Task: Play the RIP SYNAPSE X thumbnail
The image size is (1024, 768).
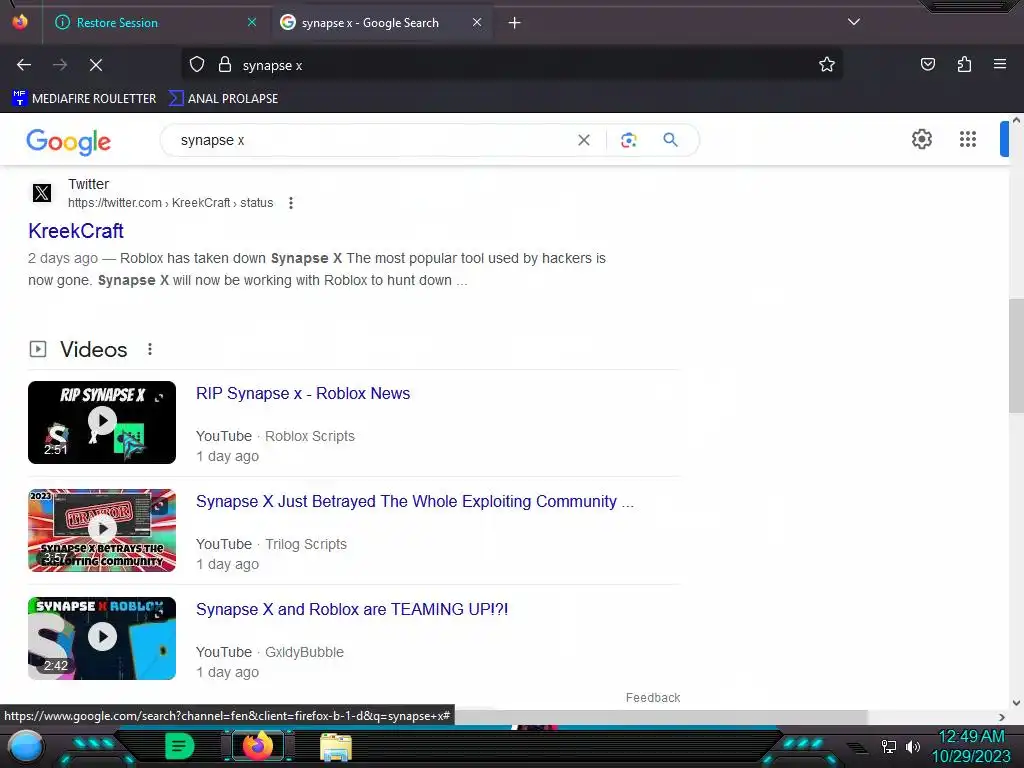Action: 102,423
